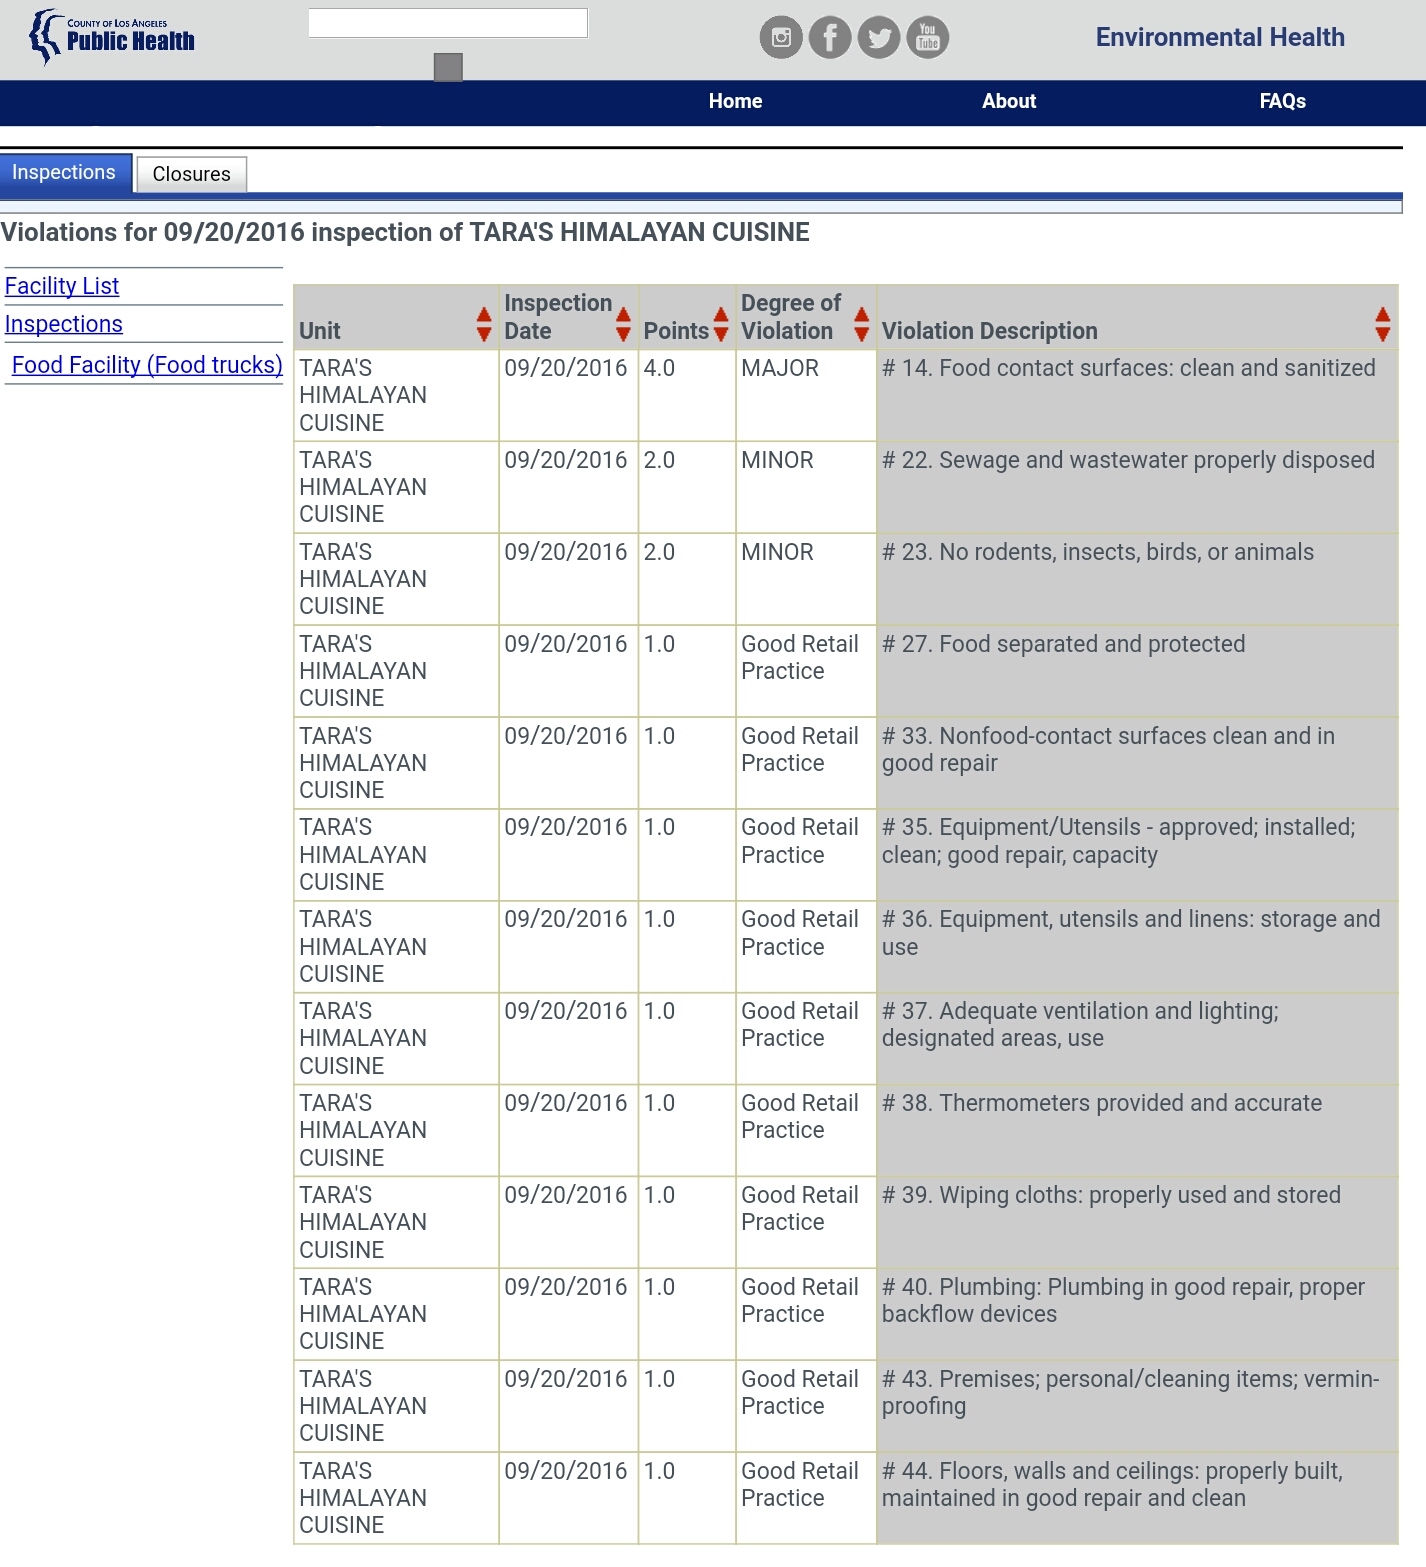
Task: Open FAQs in the navigation bar
Action: point(1282,101)
